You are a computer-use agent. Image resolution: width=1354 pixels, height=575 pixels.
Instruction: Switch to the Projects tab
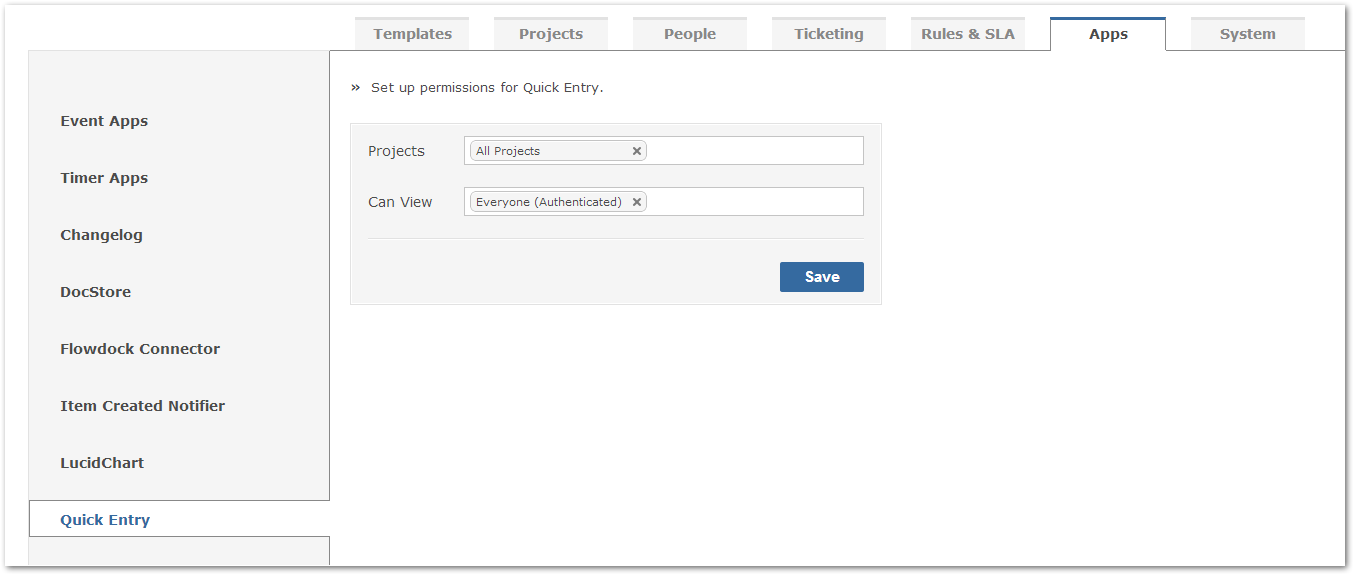[551, 34]
